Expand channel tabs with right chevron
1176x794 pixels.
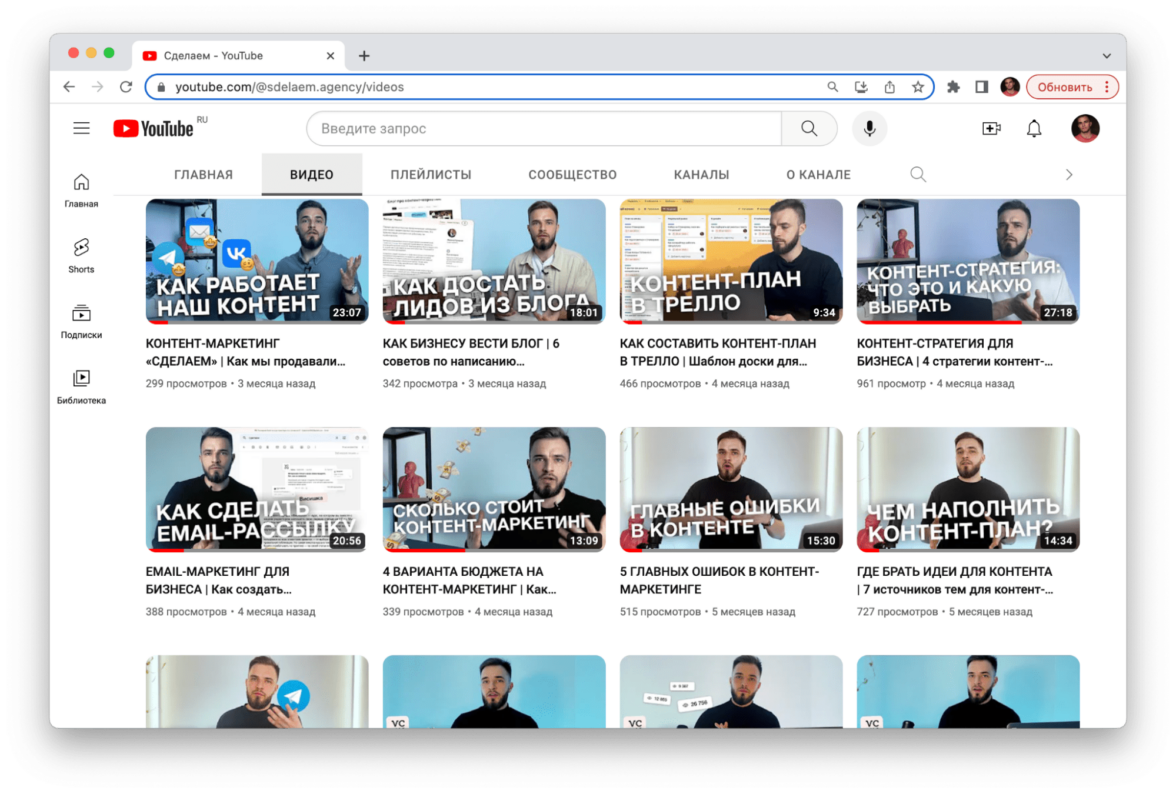(1068, 174)
